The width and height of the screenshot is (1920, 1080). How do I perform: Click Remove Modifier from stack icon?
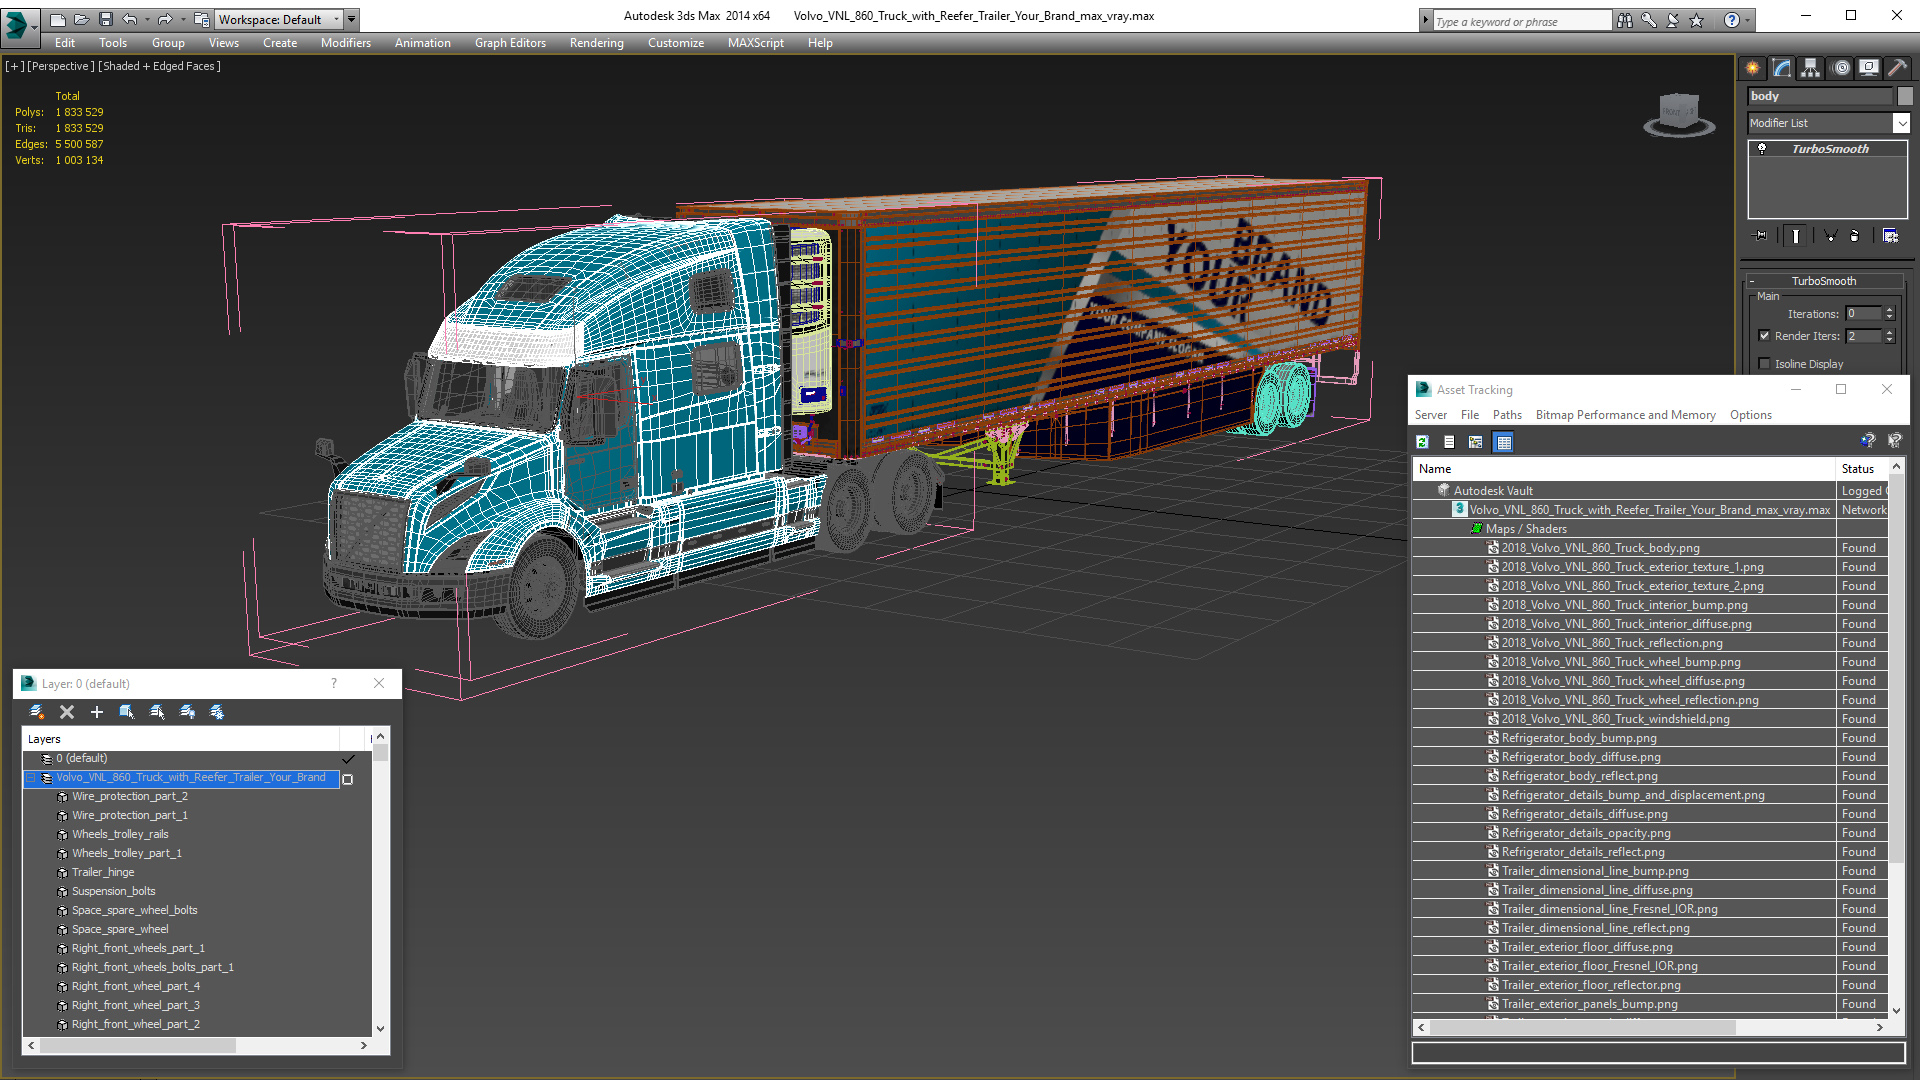pos(1855,236)
